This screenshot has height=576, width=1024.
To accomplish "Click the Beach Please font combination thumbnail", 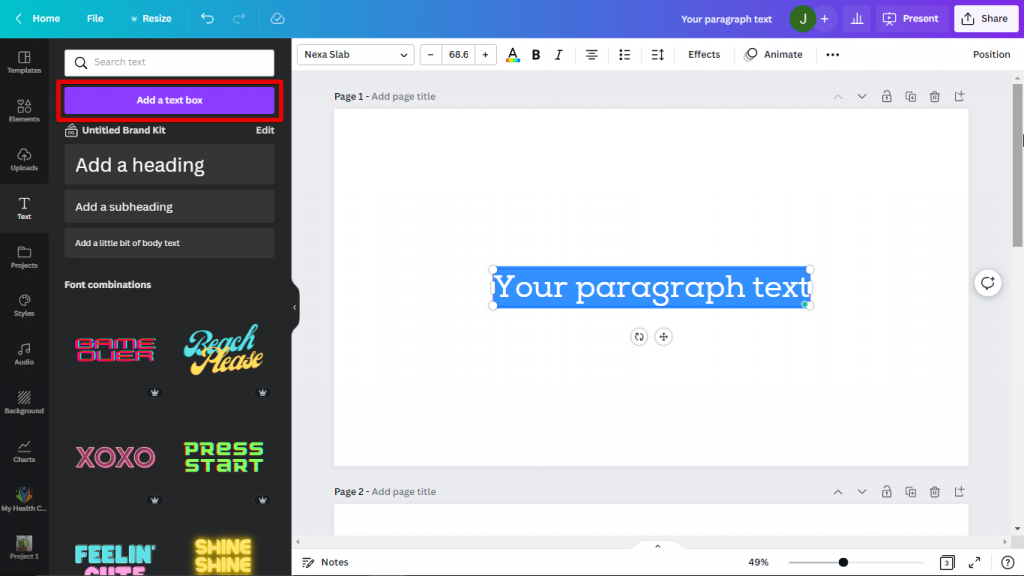I will point(222,348).
